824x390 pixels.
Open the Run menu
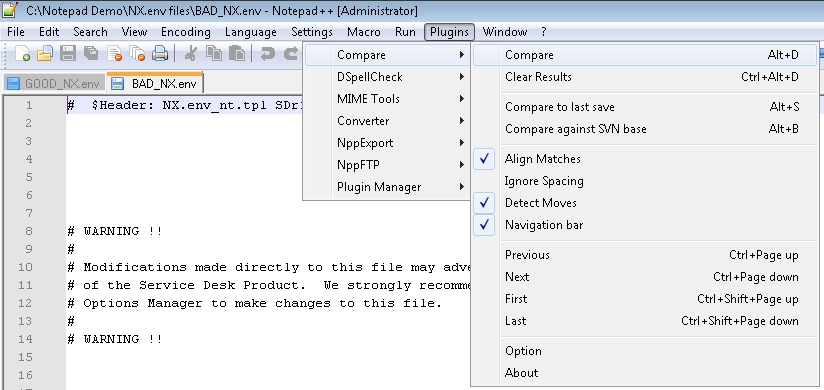click(x=405, y=32)
